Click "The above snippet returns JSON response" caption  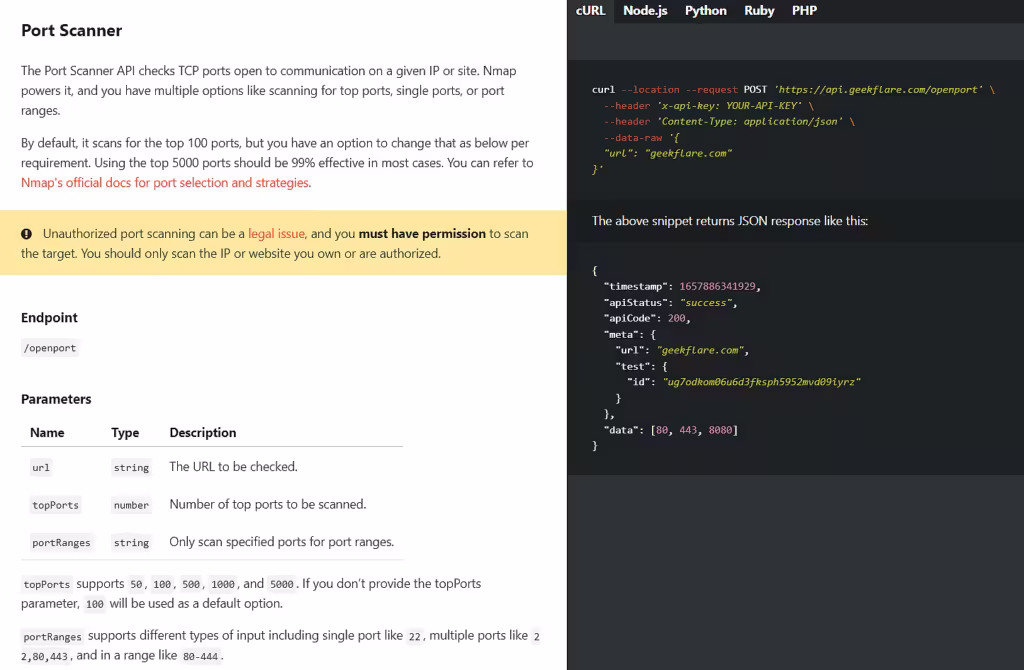pyautogui.click(x=730, y=221)
